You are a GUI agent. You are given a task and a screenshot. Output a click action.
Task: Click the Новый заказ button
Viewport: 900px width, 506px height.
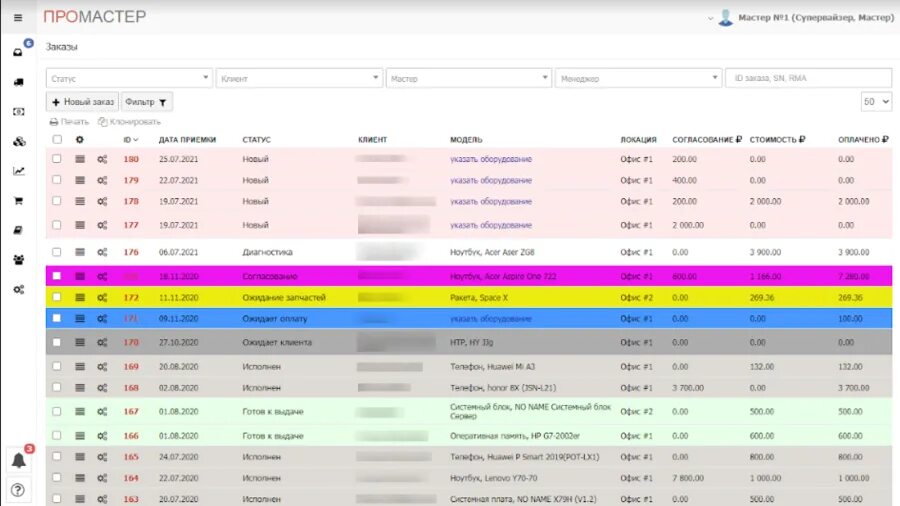[82, 102]
